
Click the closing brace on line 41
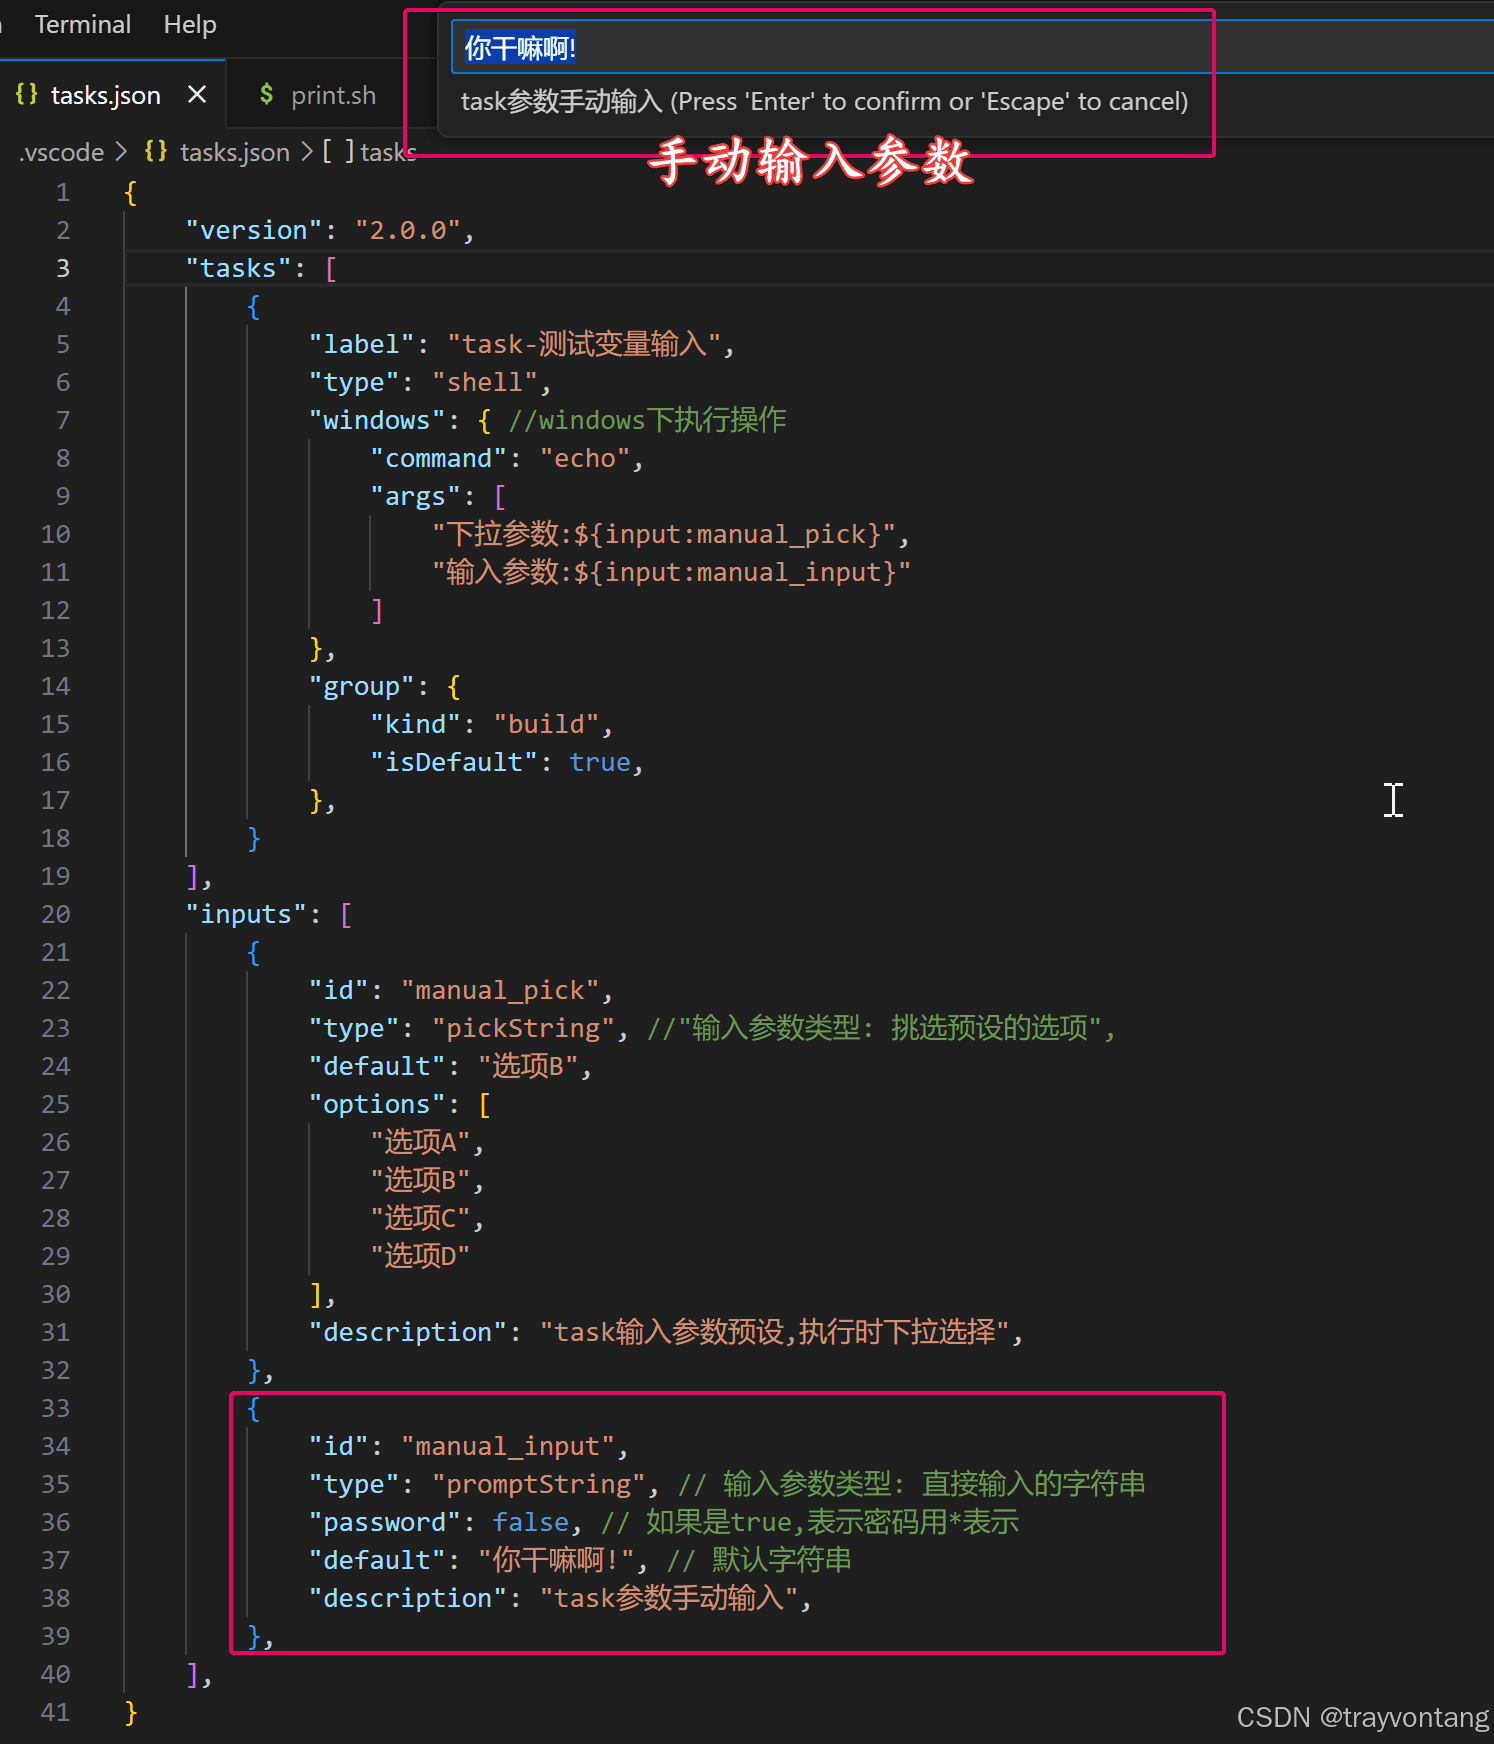coord(131,1712)
